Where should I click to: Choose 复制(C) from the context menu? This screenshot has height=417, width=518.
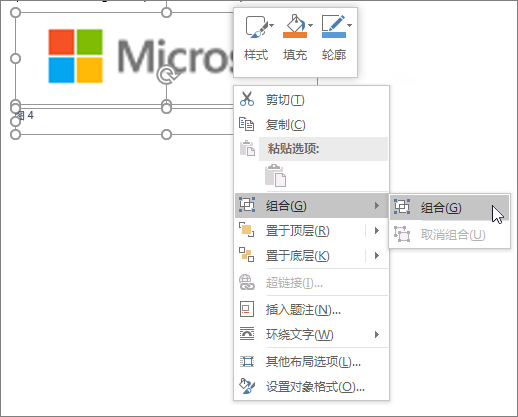click(312, 125)
